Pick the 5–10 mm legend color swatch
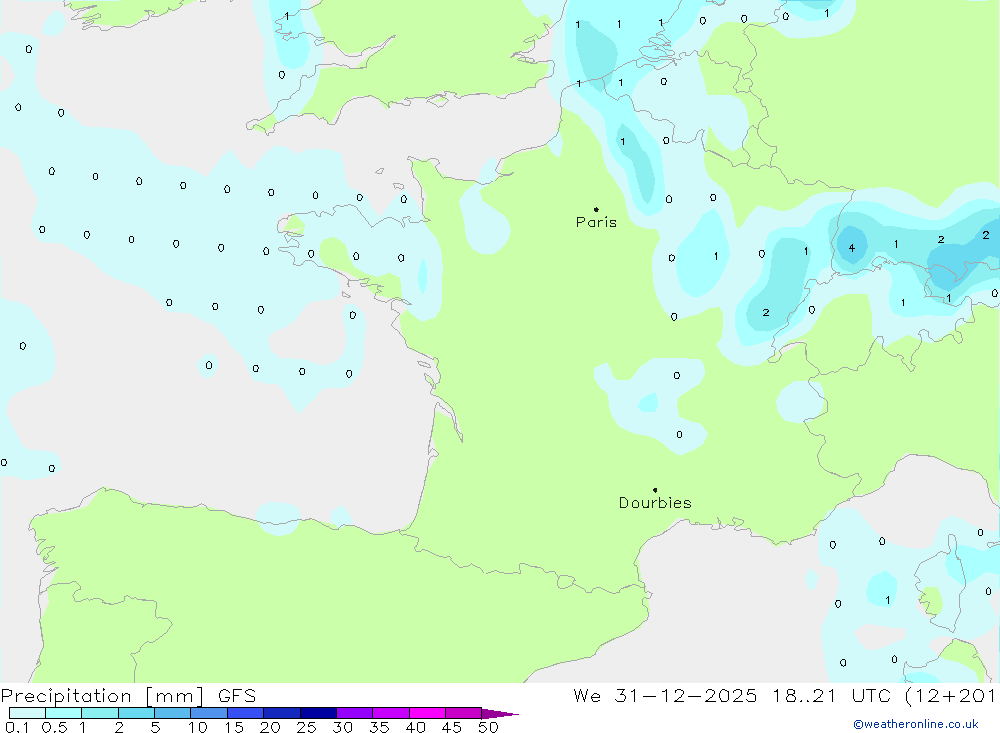Screen dimensions: 1000x733 [173, 713]
